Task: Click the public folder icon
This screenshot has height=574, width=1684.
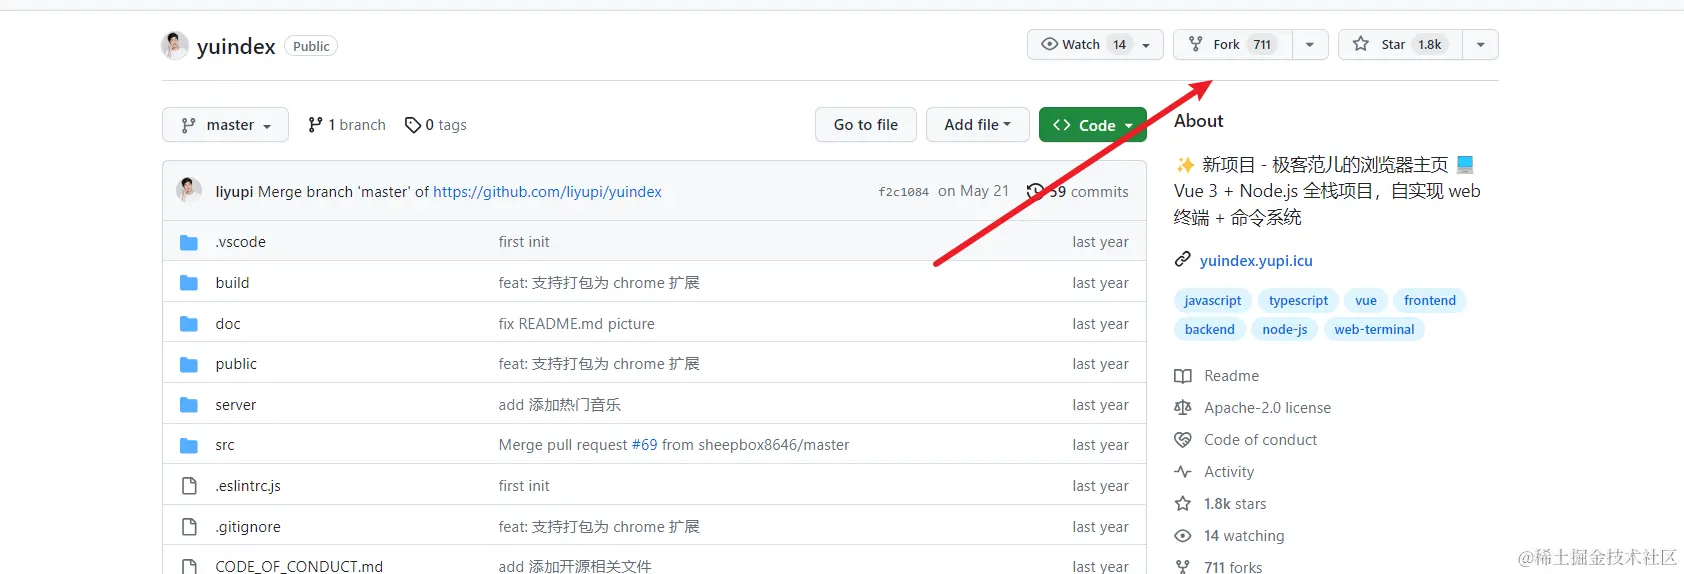Action: (x=189, y=364)
